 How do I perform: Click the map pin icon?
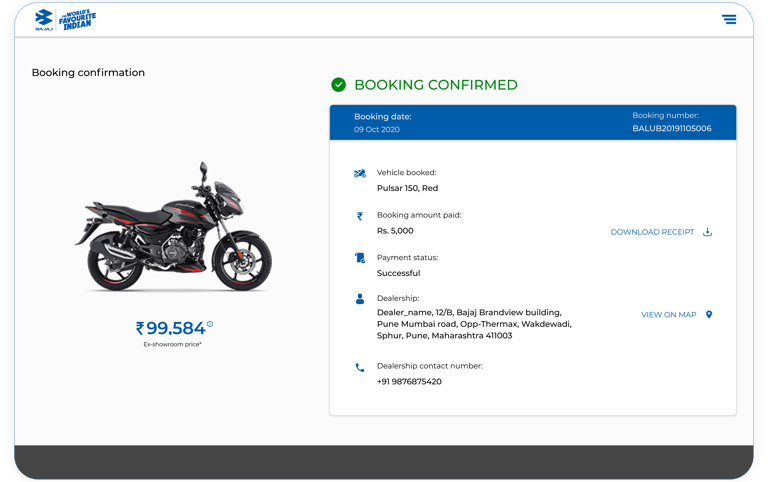pos(709,314)
